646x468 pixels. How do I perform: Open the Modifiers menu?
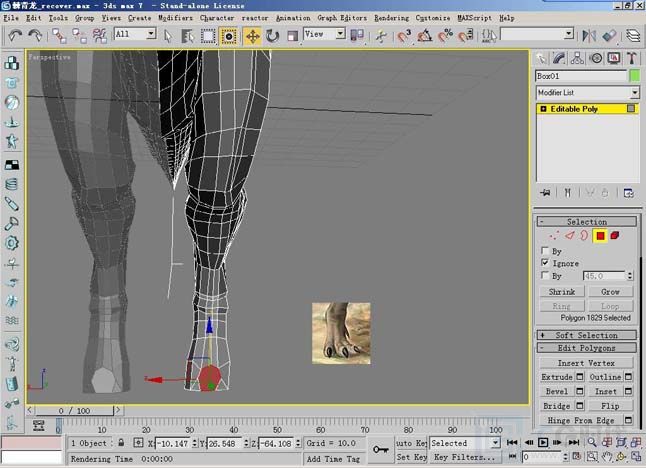click(x=175, y=18)
